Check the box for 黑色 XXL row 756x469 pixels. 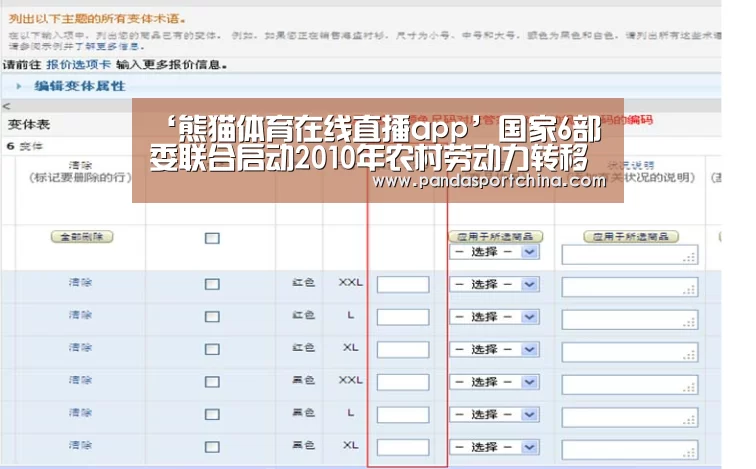click(x=212, y=382)
